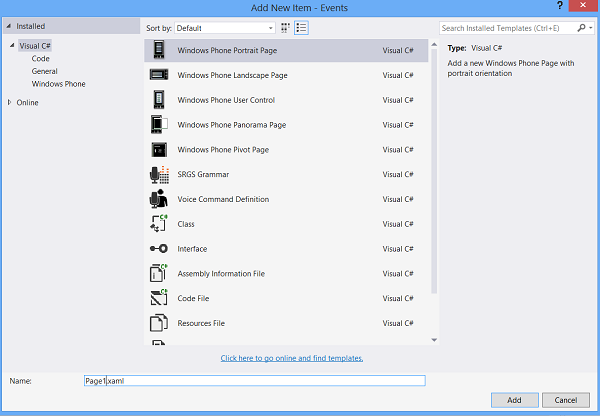Expand the Online node

(x=9, y=102)
